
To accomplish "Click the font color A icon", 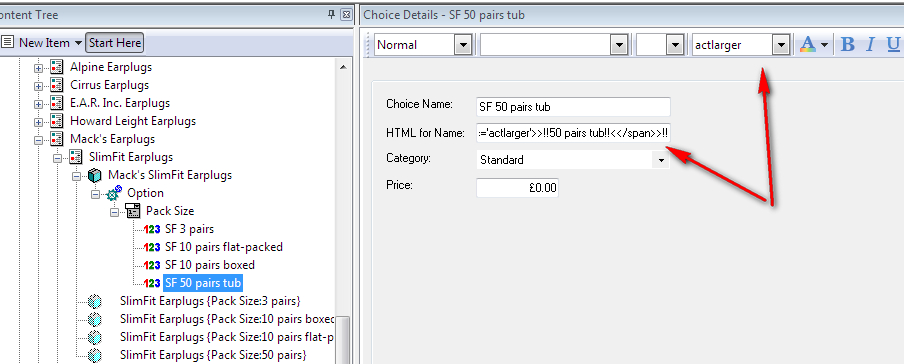I will coord(808,44).
